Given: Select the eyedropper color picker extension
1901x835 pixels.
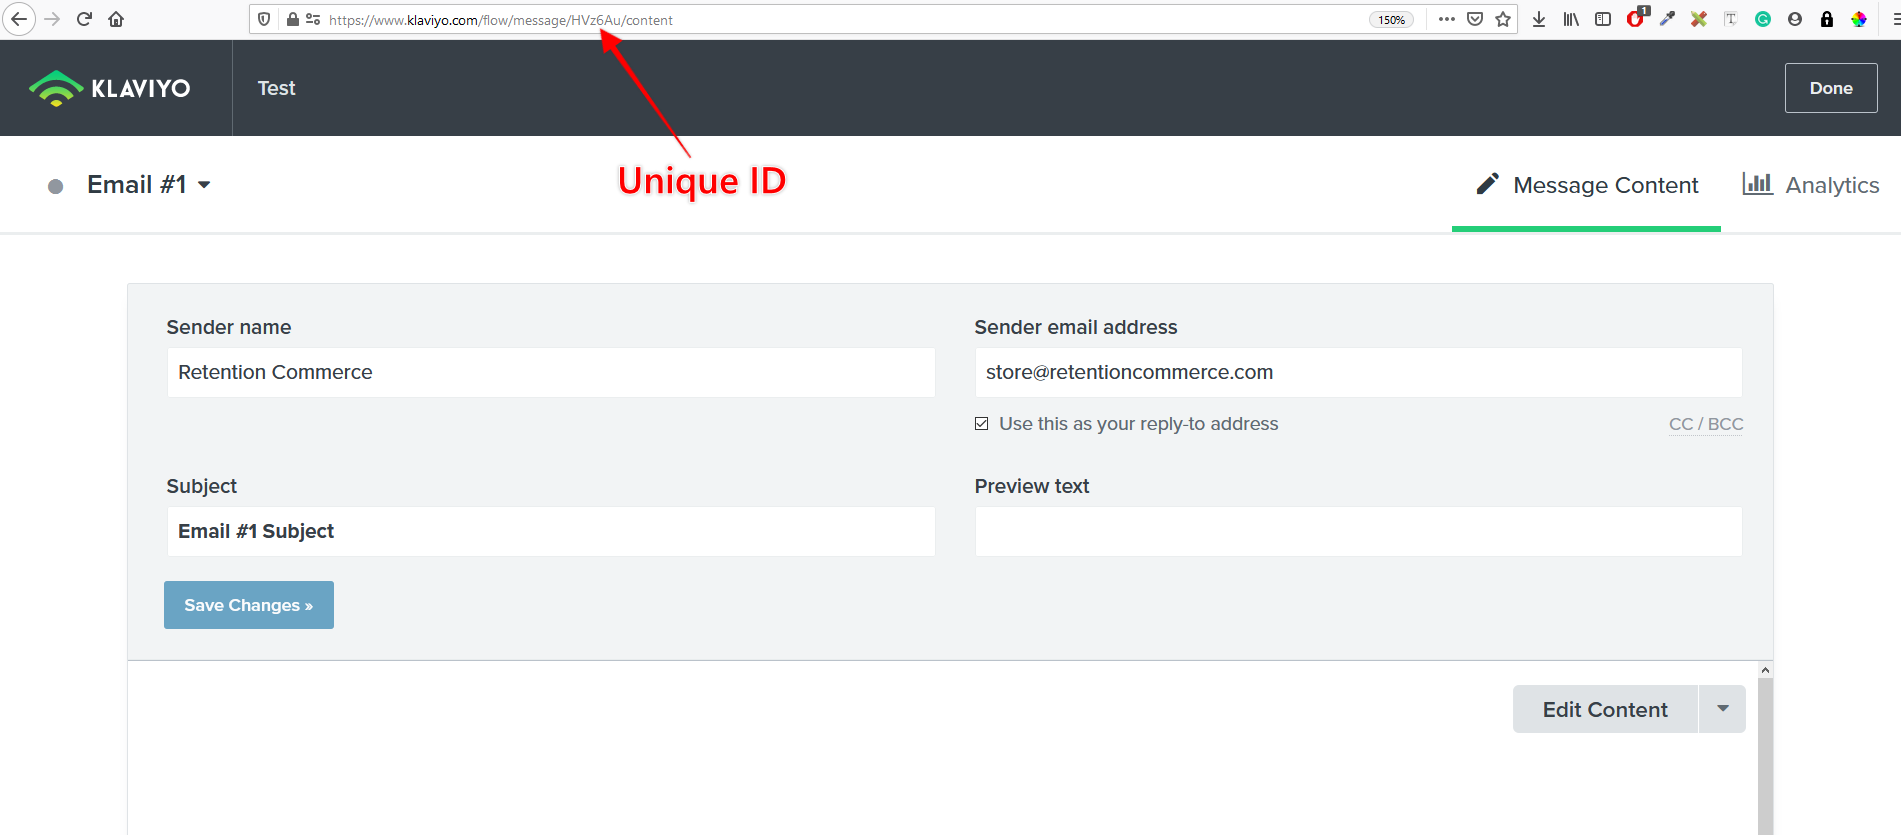Looking at the screenshot, I should pyautogui.click(x=1667, y=19).
